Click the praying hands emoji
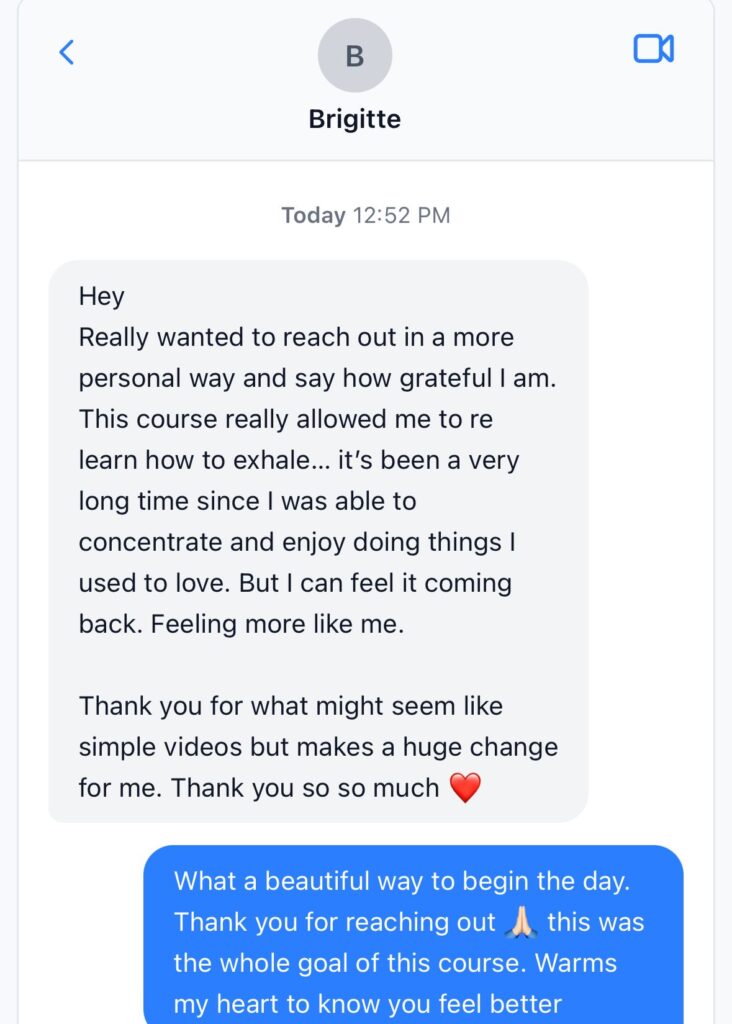The height and width of the screenshot is (1024, 732). point(521,922)
